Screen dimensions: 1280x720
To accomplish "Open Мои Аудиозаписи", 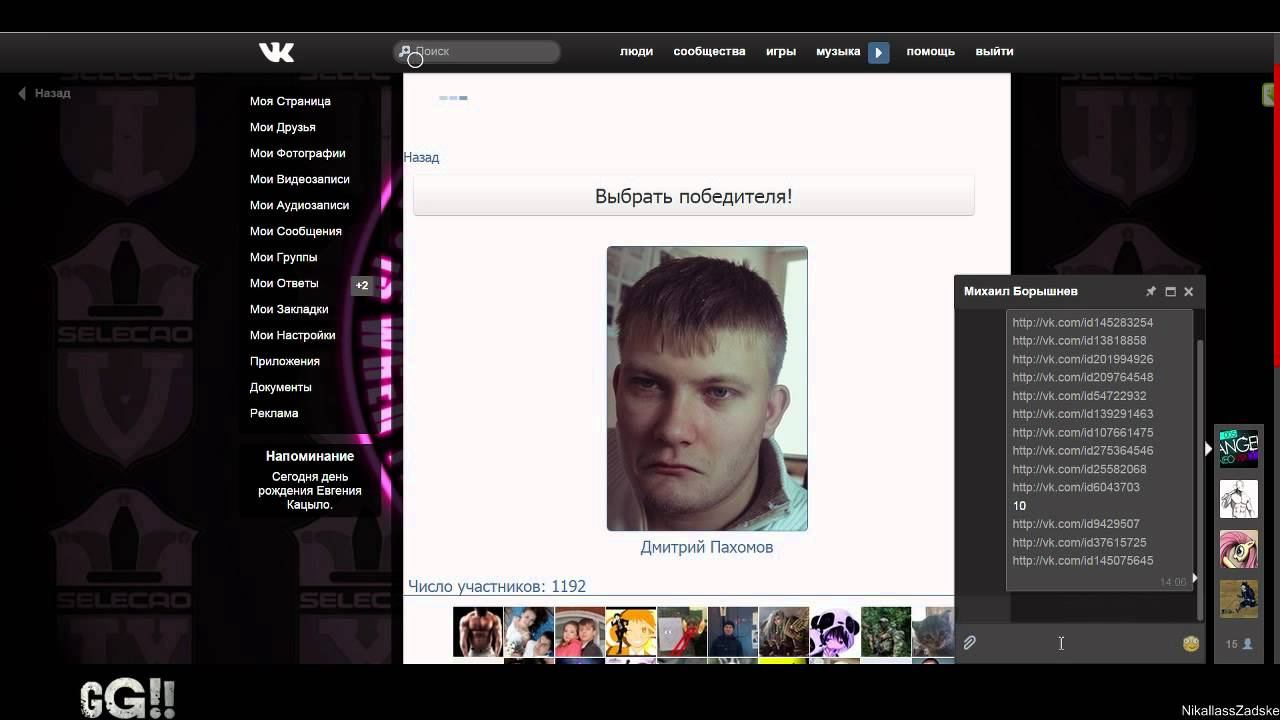I will tap(300, 205).
